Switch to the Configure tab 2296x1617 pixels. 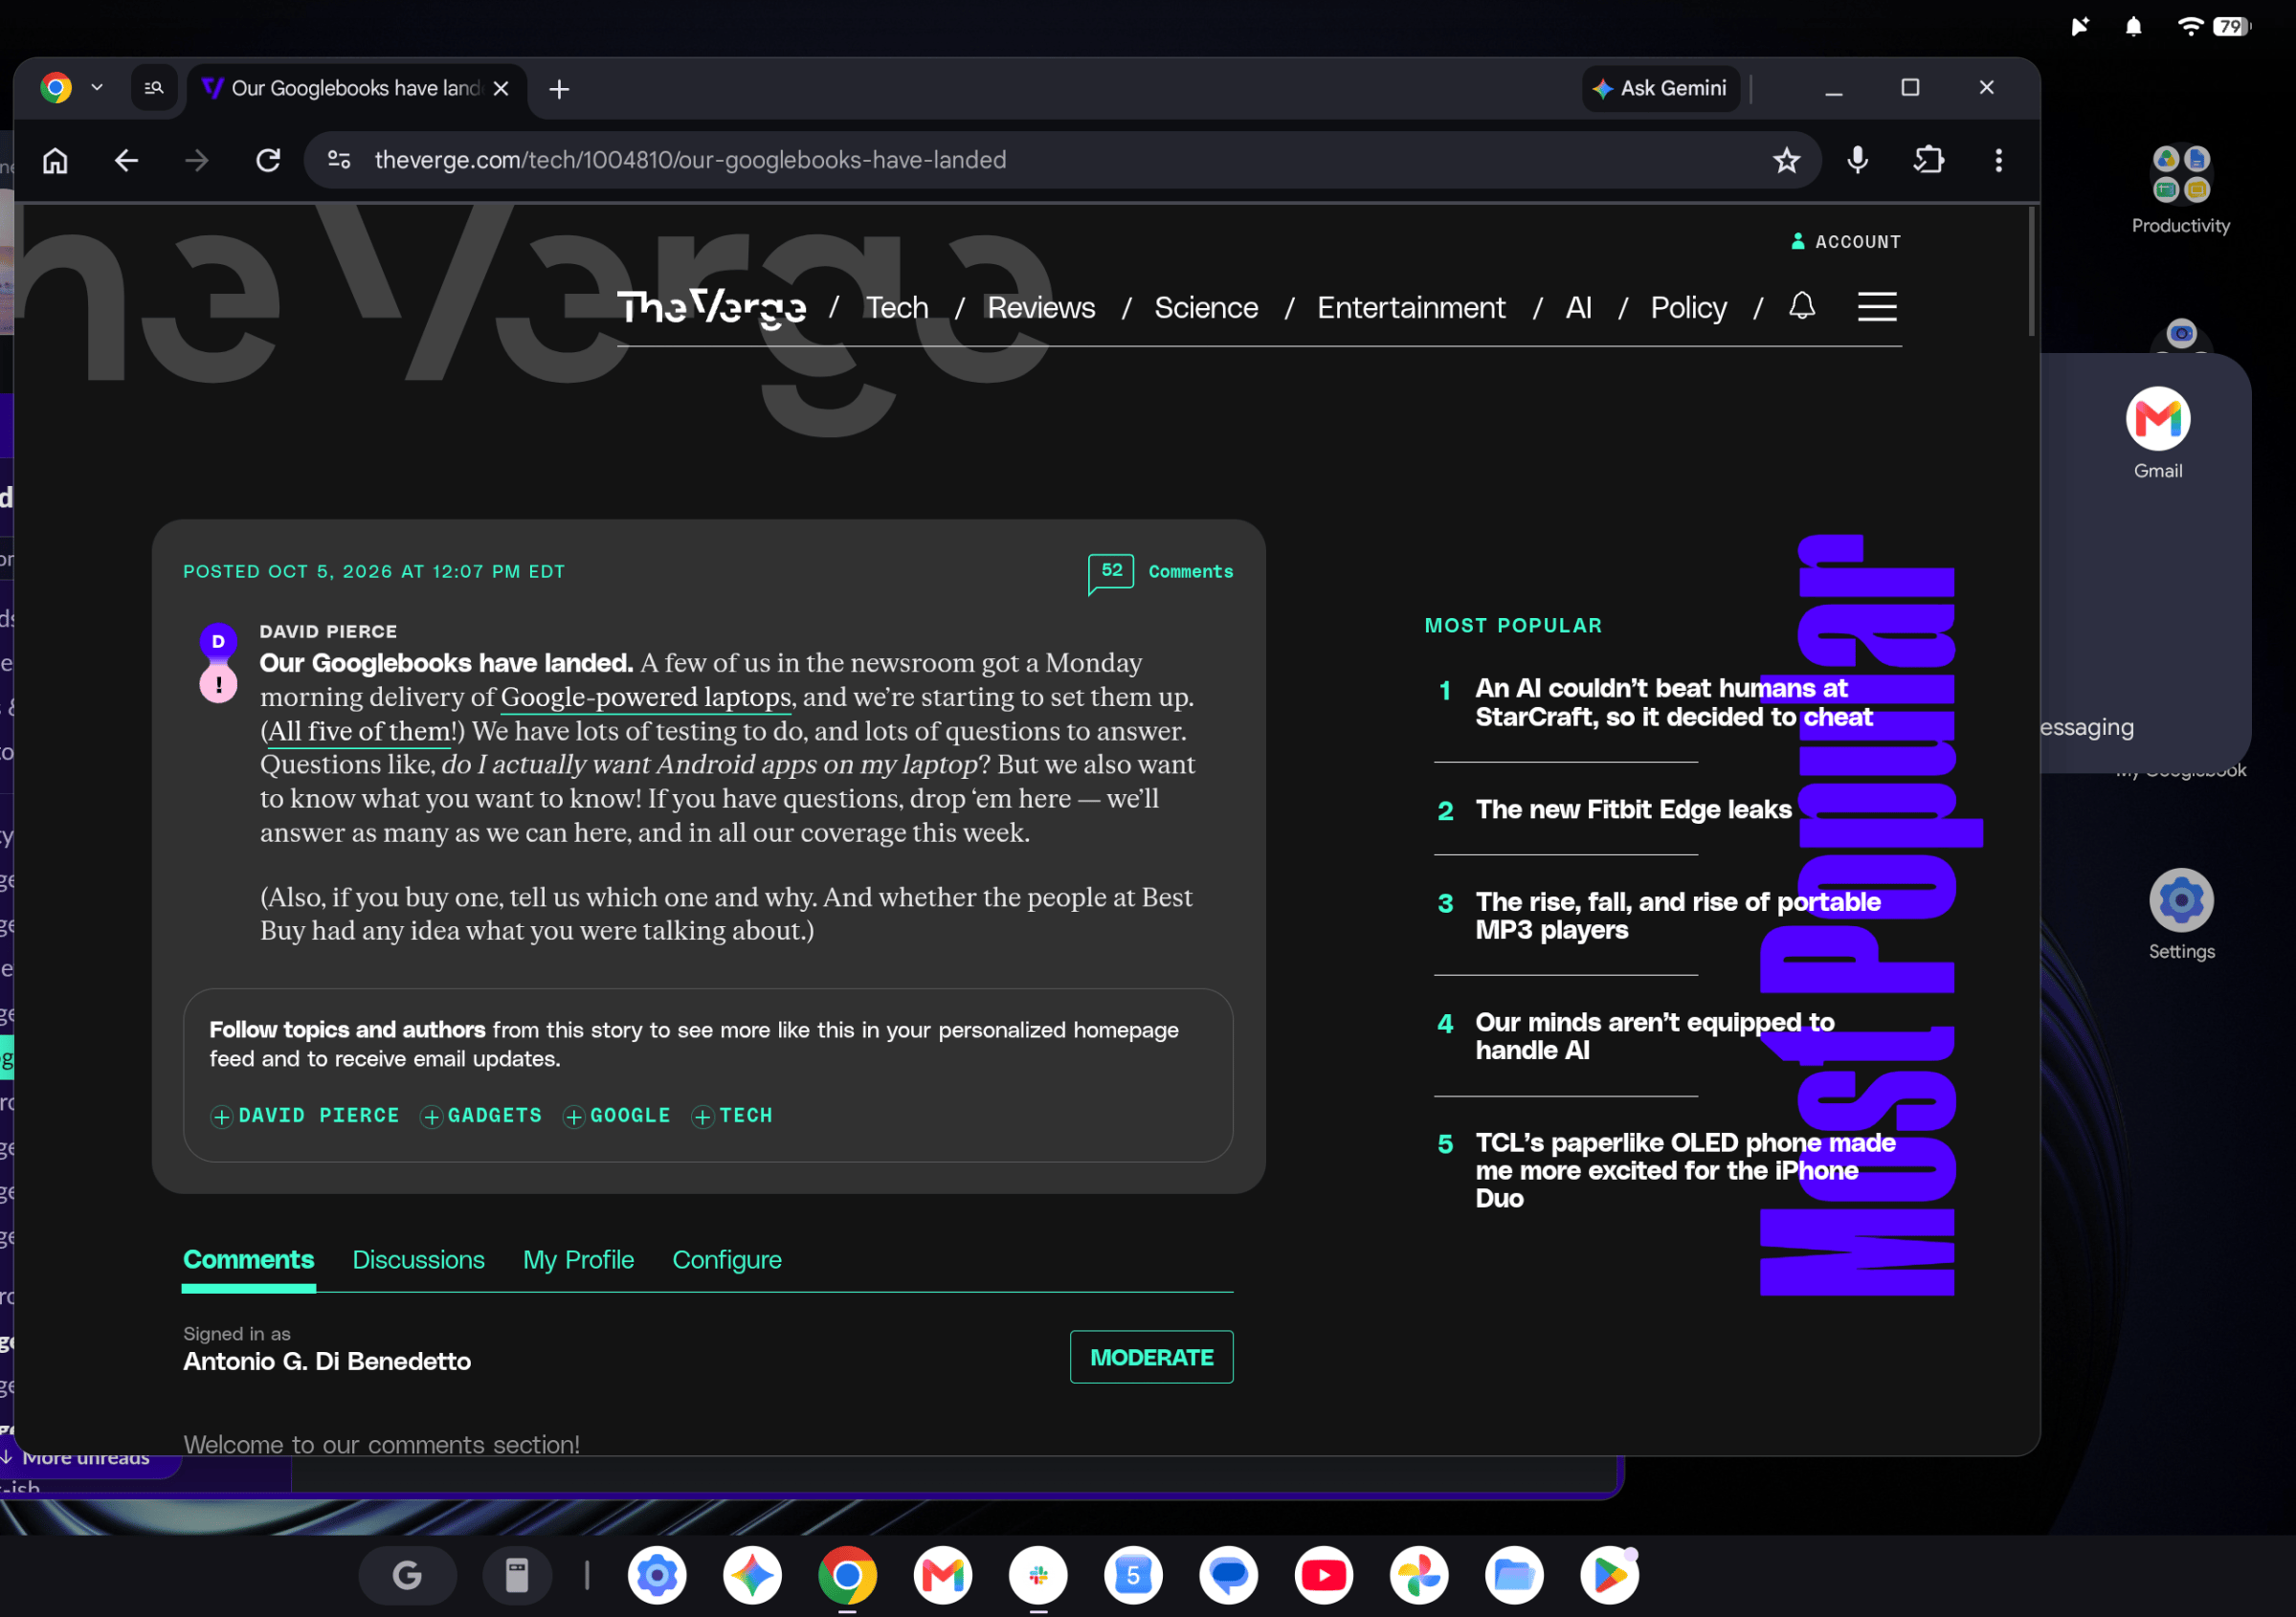[x=727, y=1260]
